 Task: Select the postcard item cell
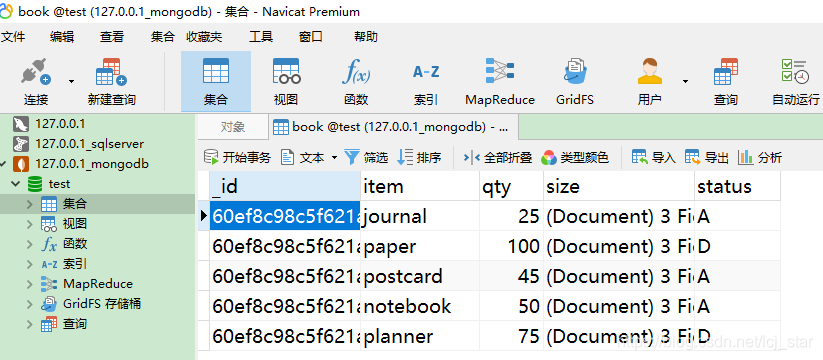[x=420, y=276]
